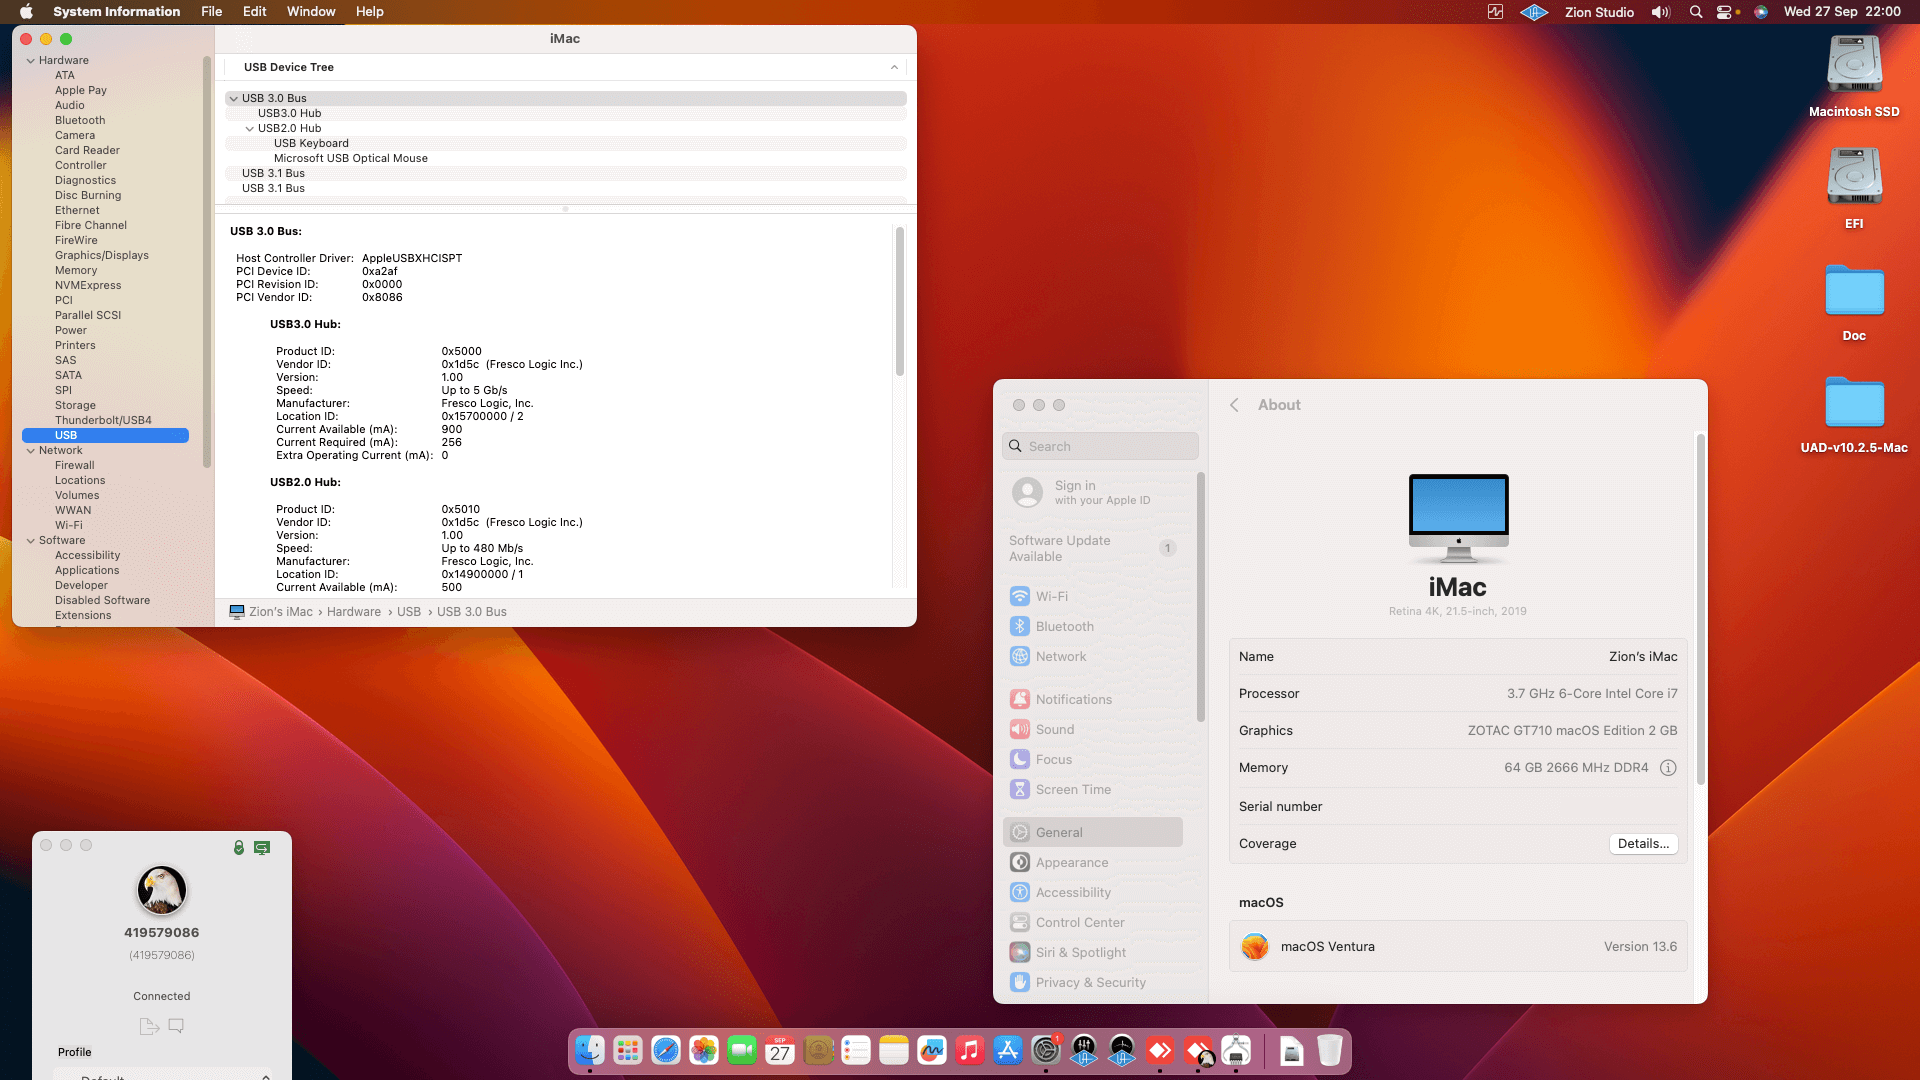Collapse the Hardware section in the sidebar
The image size is (1920, 1080).
(x=31, y=60)
